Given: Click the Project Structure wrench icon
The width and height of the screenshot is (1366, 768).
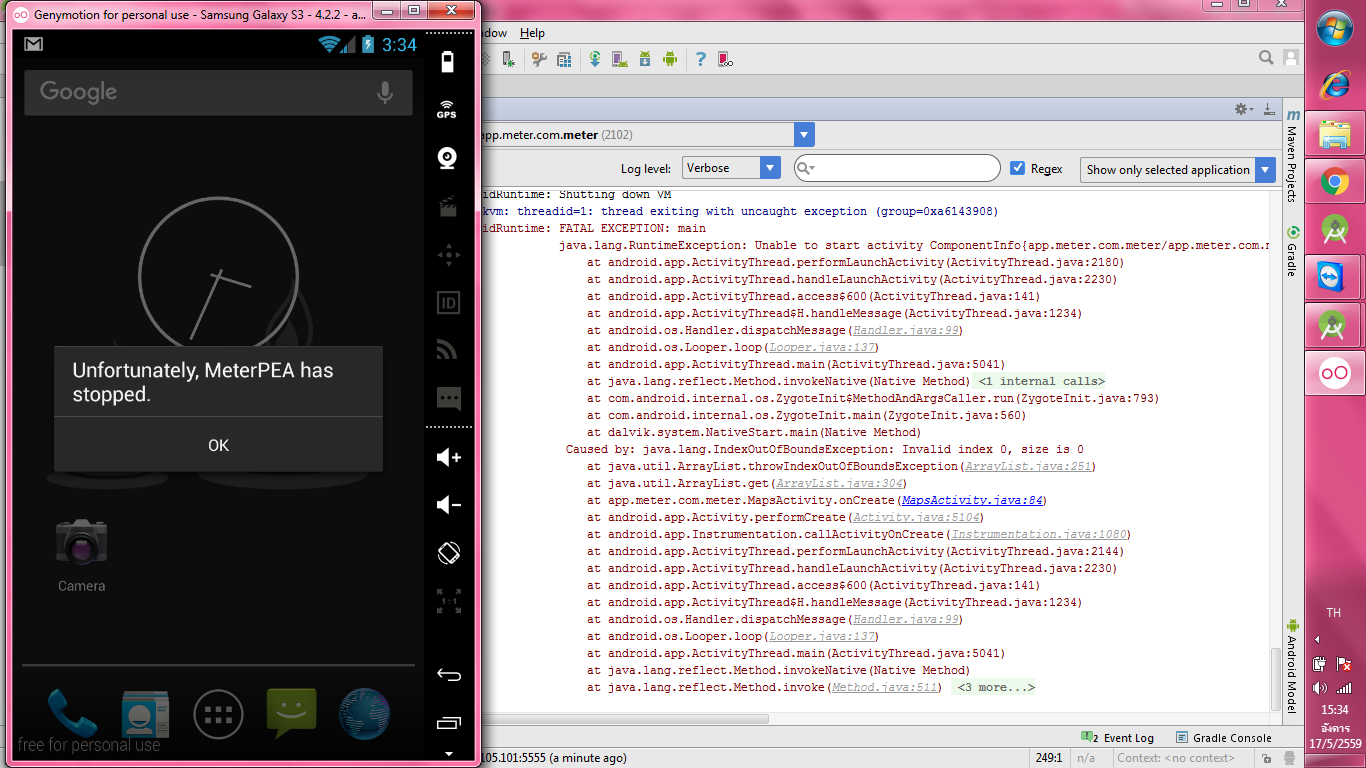Looking at the screenshot, I should coord(539,59).
